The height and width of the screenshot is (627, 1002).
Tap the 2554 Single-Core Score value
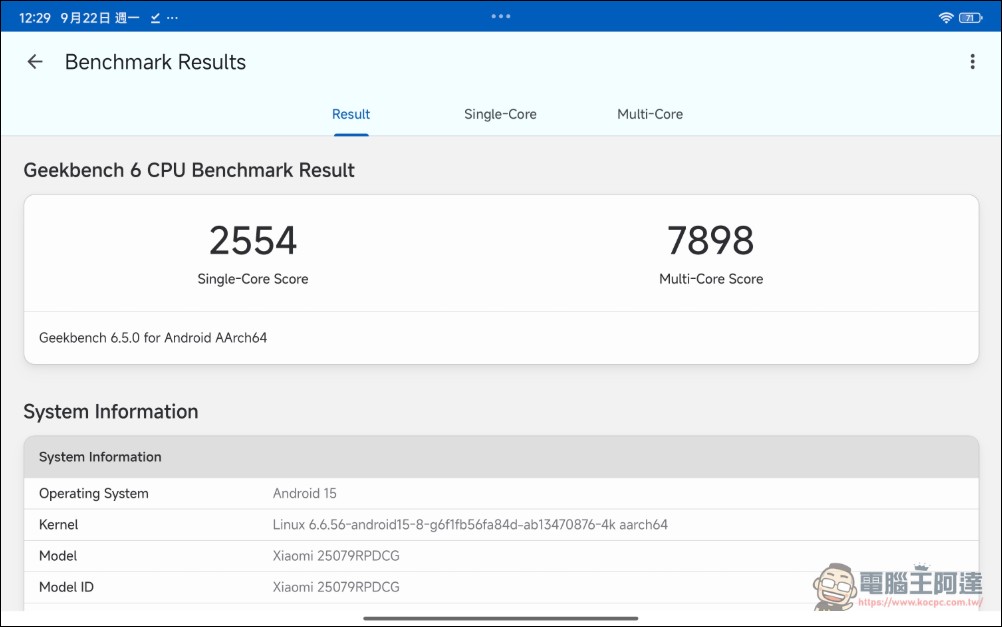[x=252, y=240]
